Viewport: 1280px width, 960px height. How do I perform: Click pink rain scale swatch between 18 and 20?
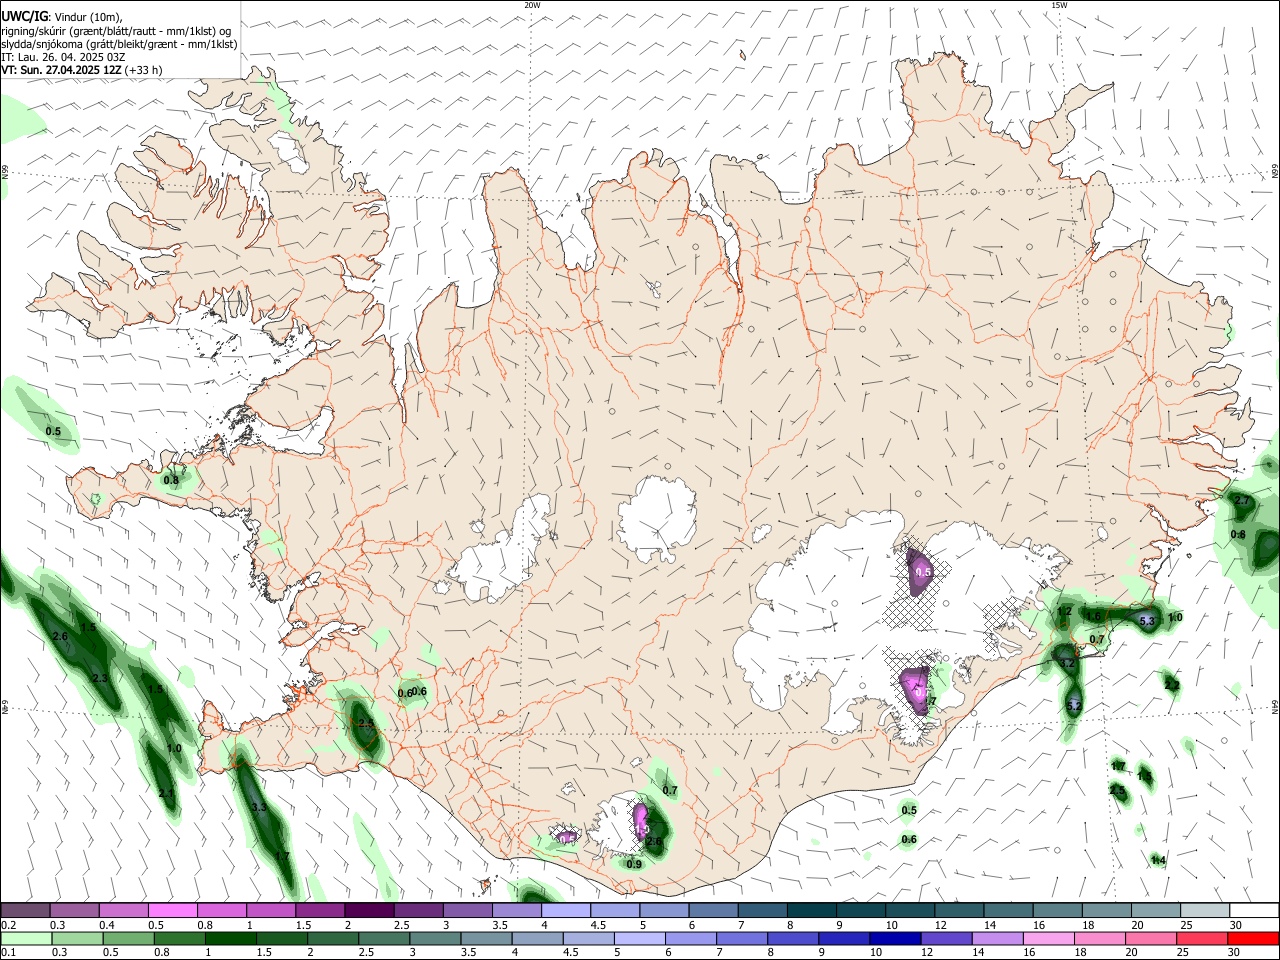(1100, 938)
